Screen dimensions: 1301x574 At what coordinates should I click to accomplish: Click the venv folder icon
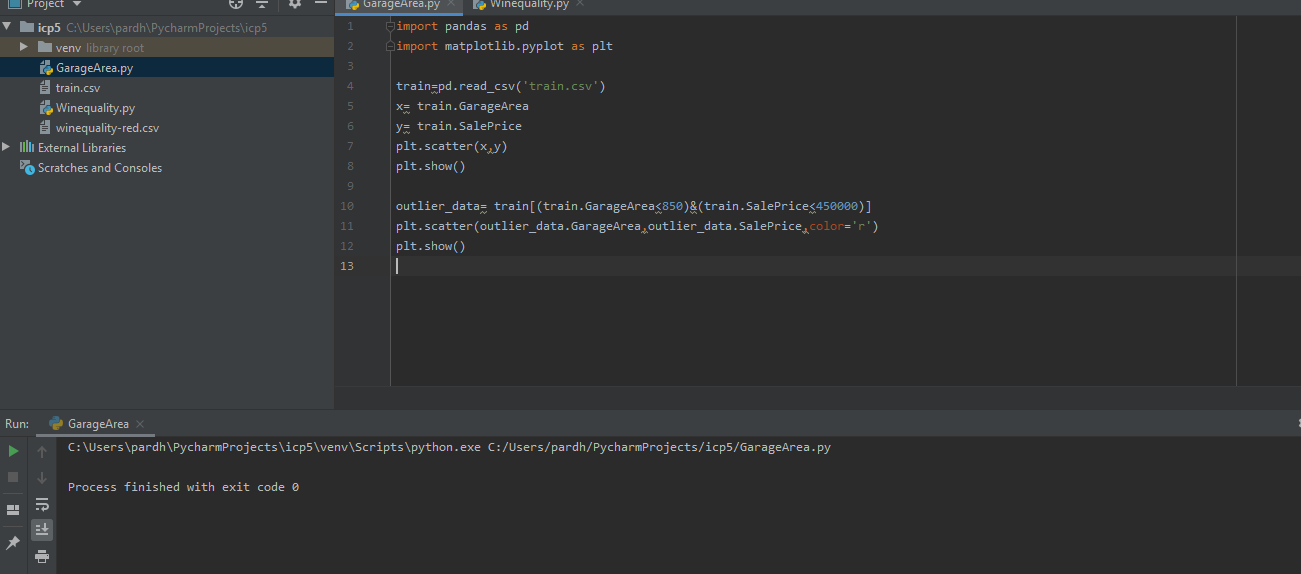[x=44, y=48]
